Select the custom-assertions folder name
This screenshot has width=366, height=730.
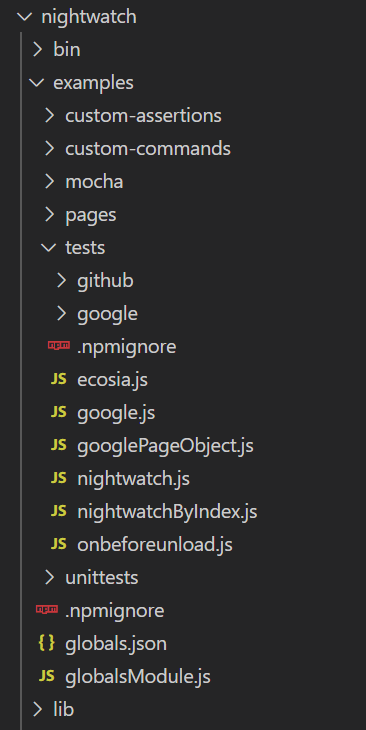tap(143, 116)
